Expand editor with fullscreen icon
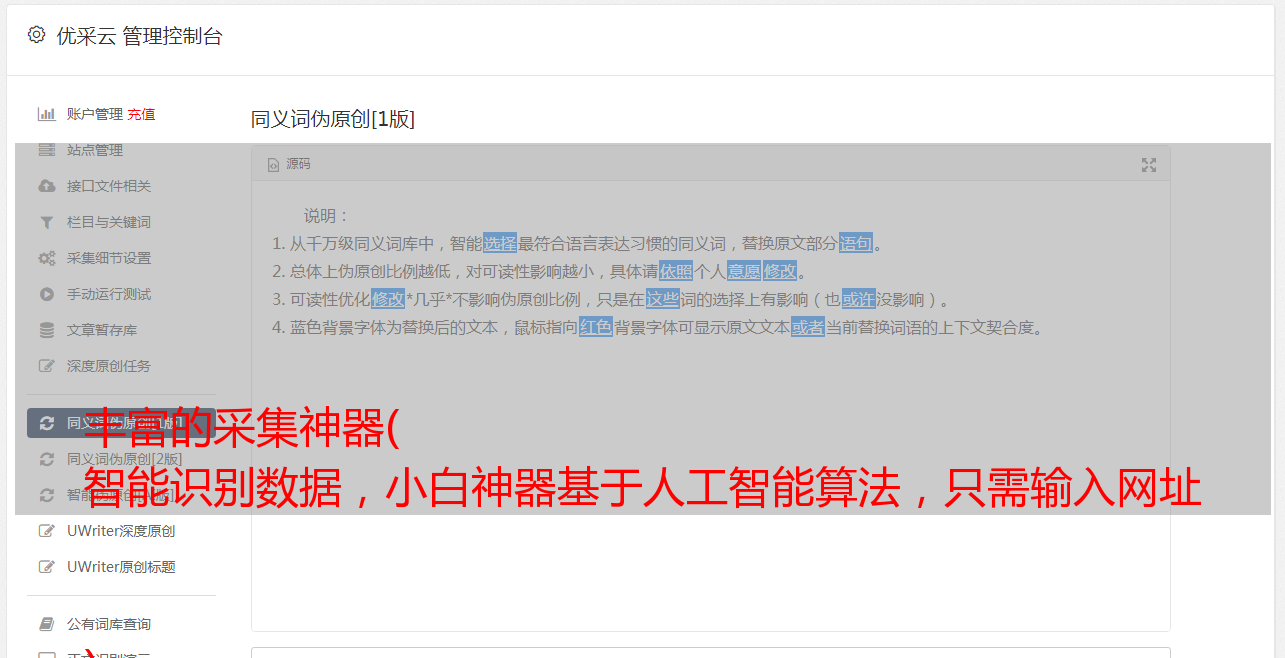 pyautogui.click(x=1149, y=165)
